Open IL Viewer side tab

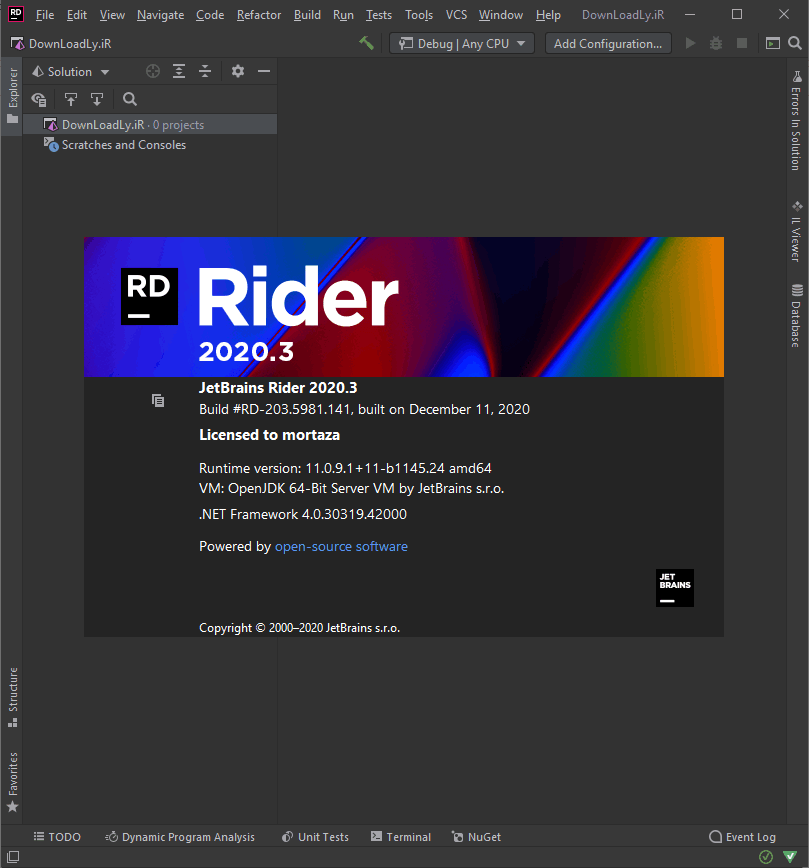tap(796, 231)
